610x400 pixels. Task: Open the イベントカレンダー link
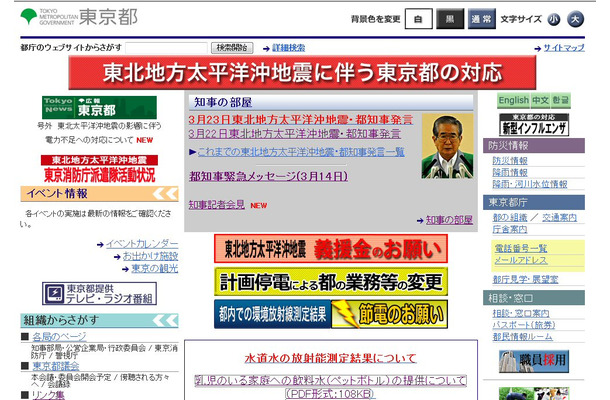(x=142, y=244)
